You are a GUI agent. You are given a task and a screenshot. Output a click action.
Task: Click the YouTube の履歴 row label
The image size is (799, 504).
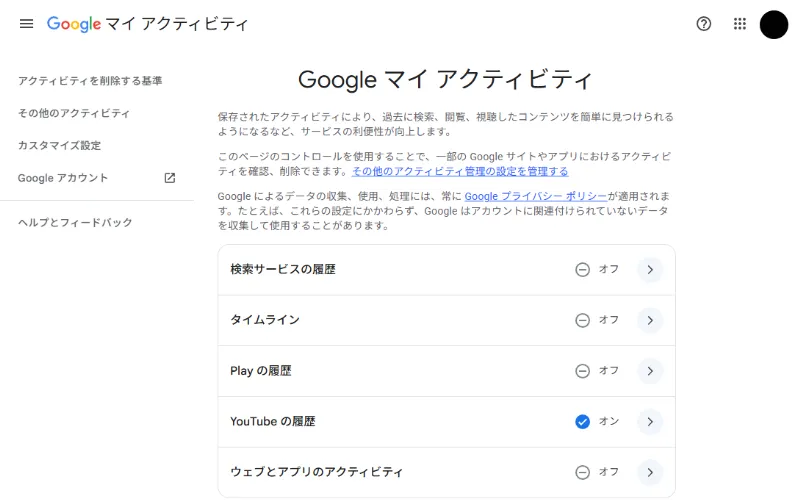pyautogui.click(x=273, y=421)
